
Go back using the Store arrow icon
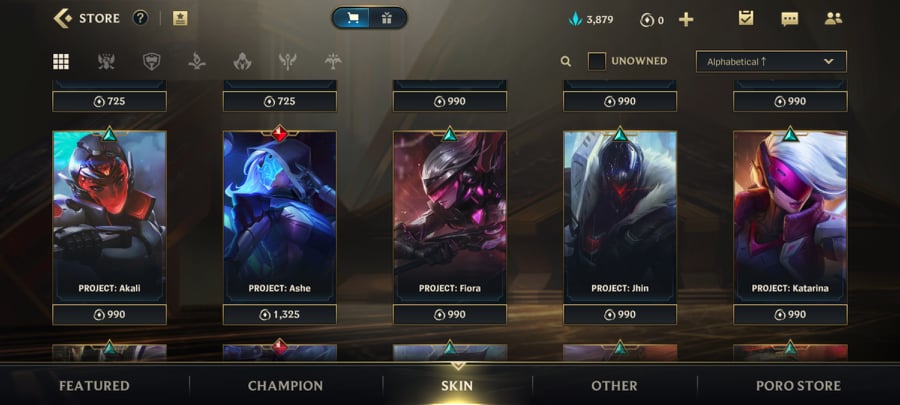tap(63, 18)
